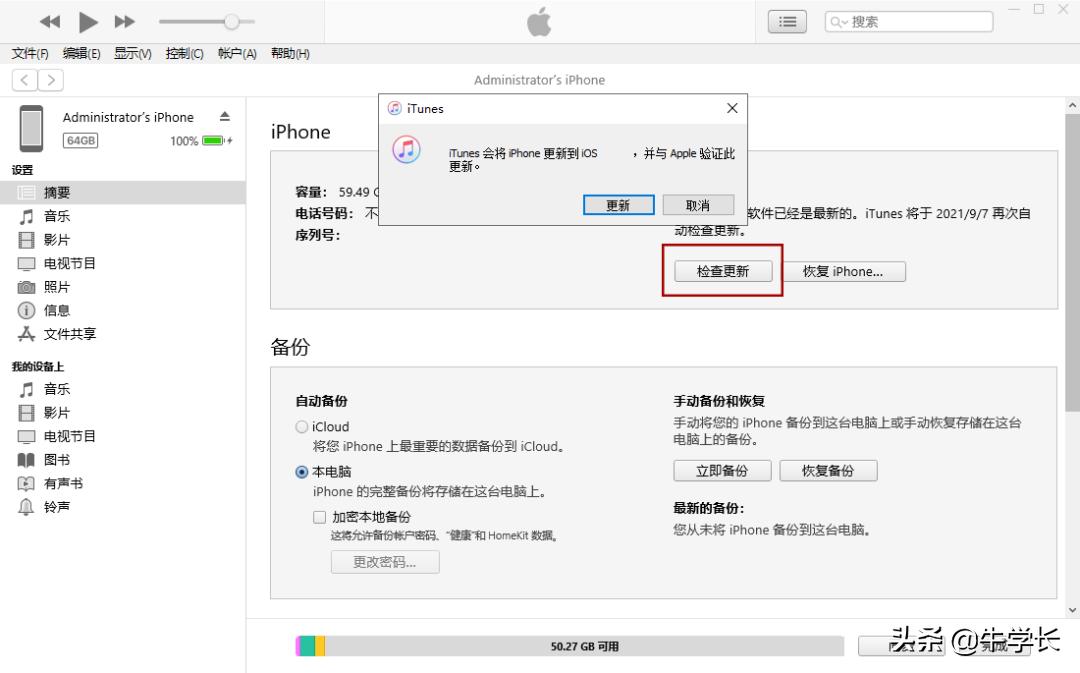Screen dimensions: 1080x673
Task: Click the playlist view icon in the toolbar
Action: (787, 21)
